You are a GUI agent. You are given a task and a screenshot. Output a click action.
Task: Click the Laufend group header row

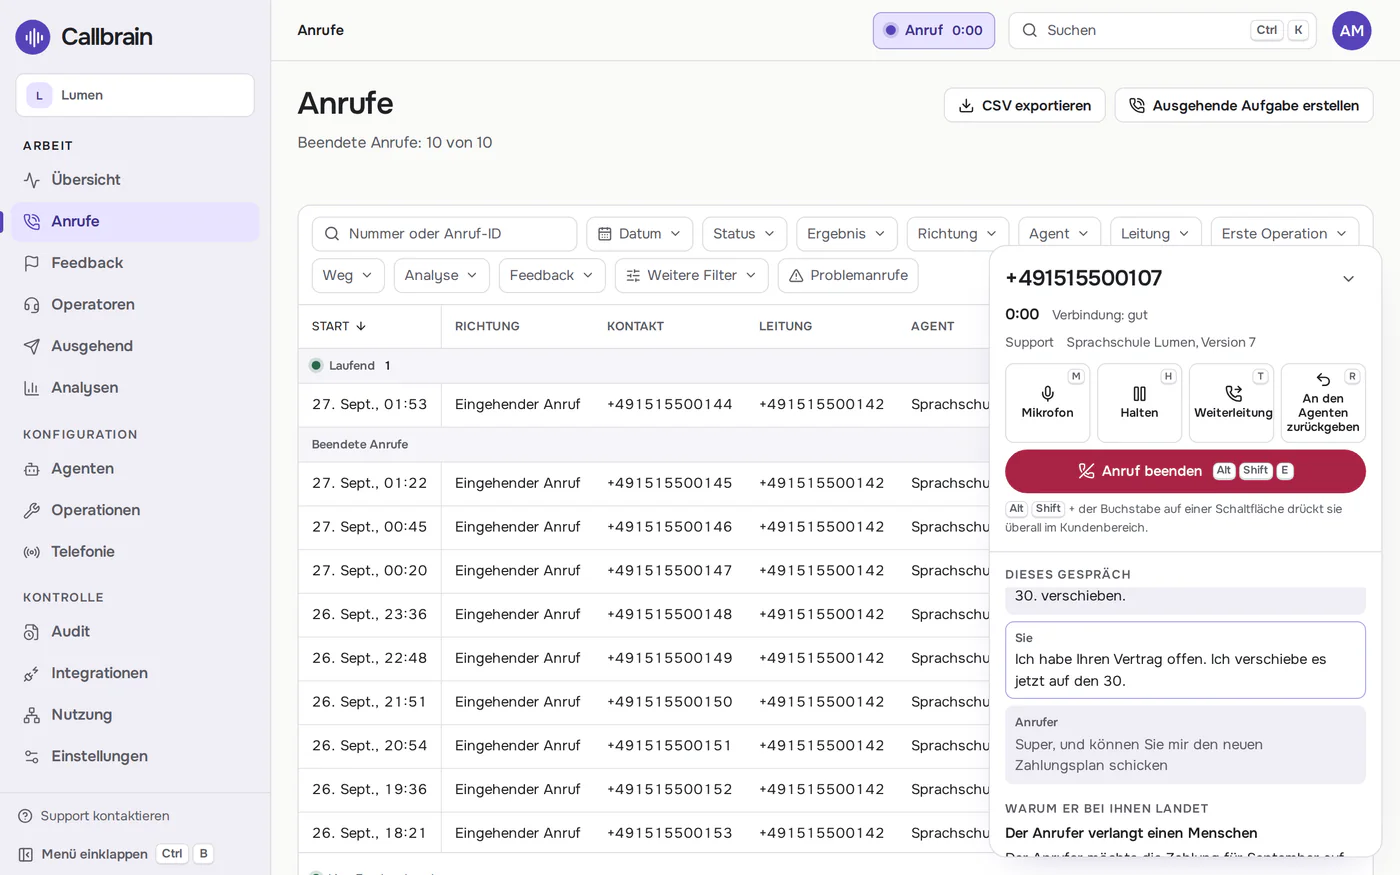click(643, 366)
